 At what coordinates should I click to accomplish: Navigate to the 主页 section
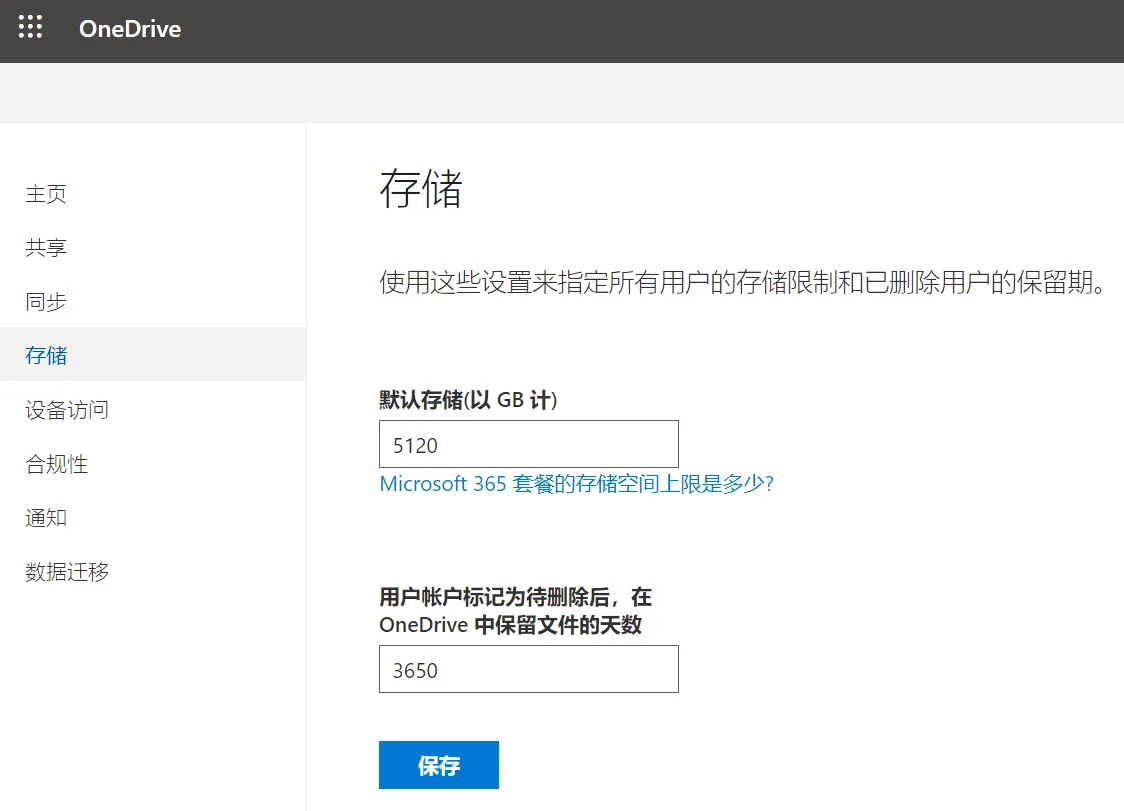click(45, 194)
